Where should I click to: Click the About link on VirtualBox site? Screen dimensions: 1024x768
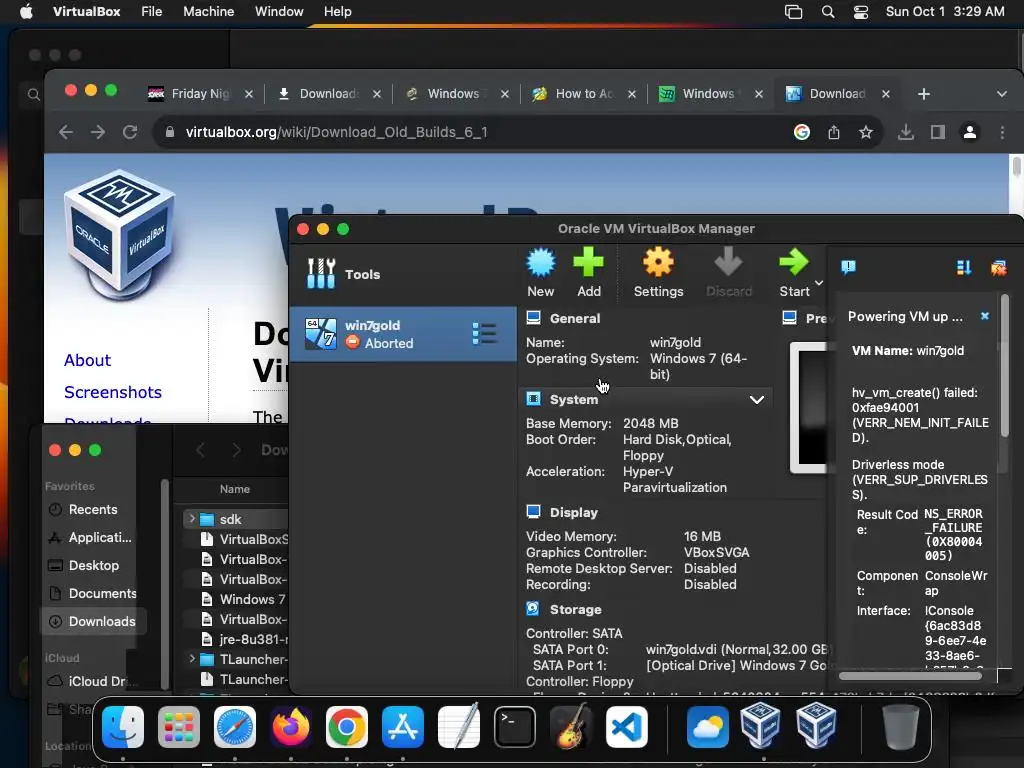(88, 360)
